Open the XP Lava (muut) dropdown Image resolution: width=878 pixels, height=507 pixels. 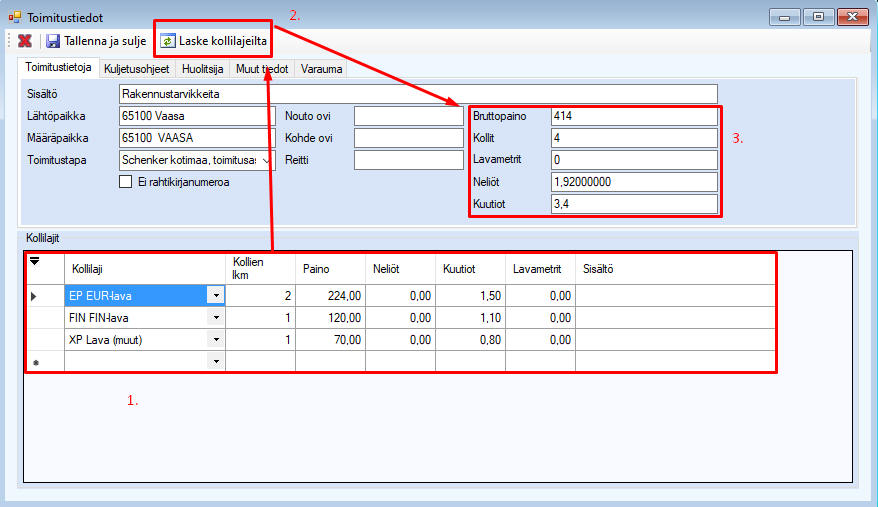[215, 339]
